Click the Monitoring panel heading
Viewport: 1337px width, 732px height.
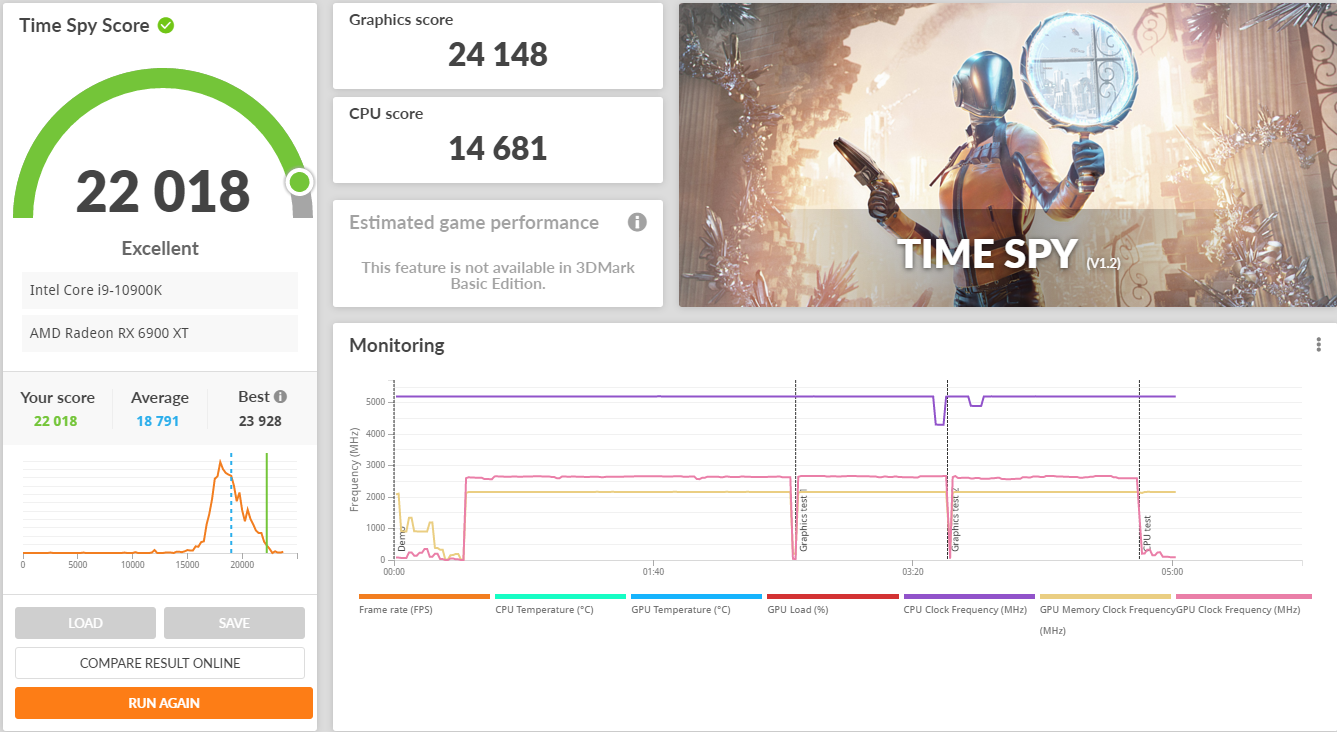397,345
